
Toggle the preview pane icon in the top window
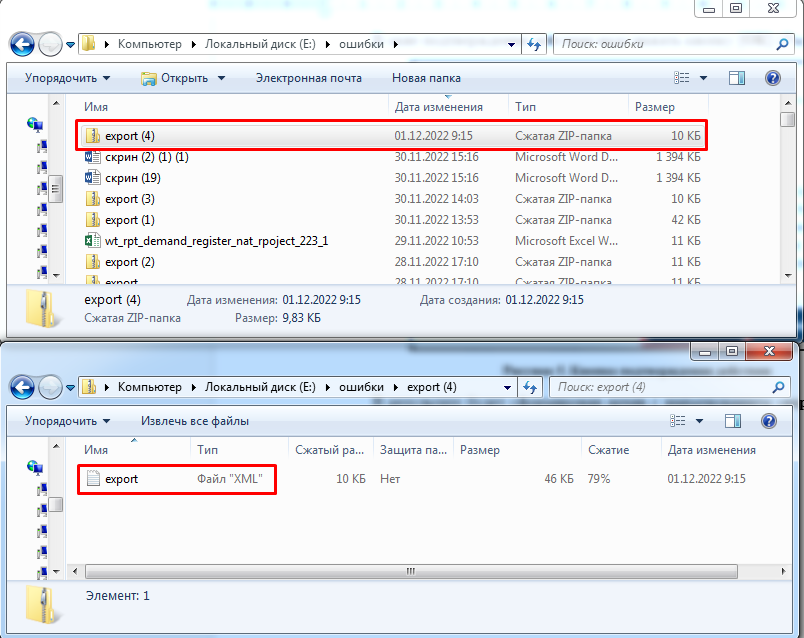tap(737, 78)
